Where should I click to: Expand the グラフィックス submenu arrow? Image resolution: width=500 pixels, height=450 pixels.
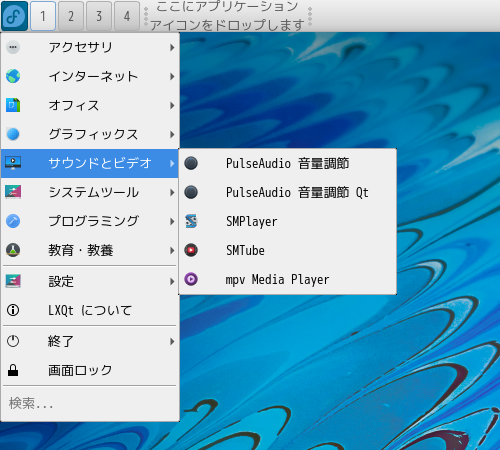click(172, 134)
